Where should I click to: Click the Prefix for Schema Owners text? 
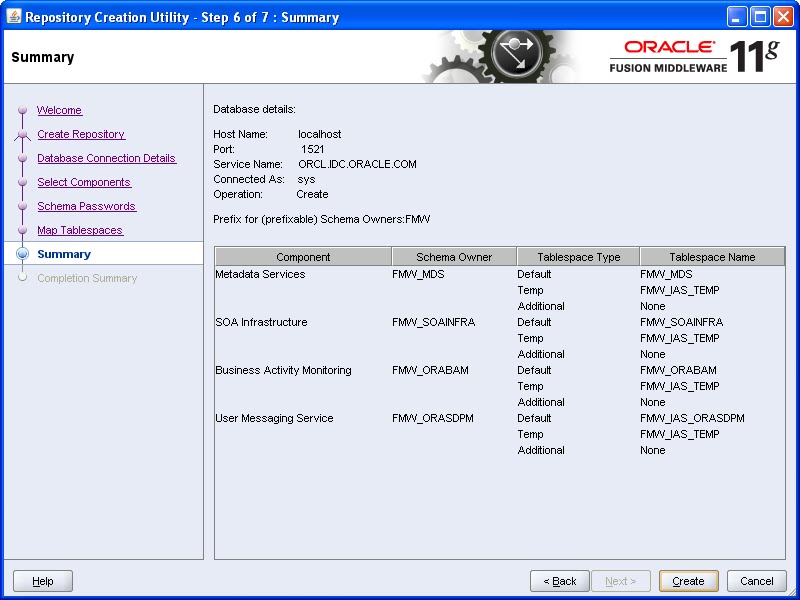click(321, 219)
